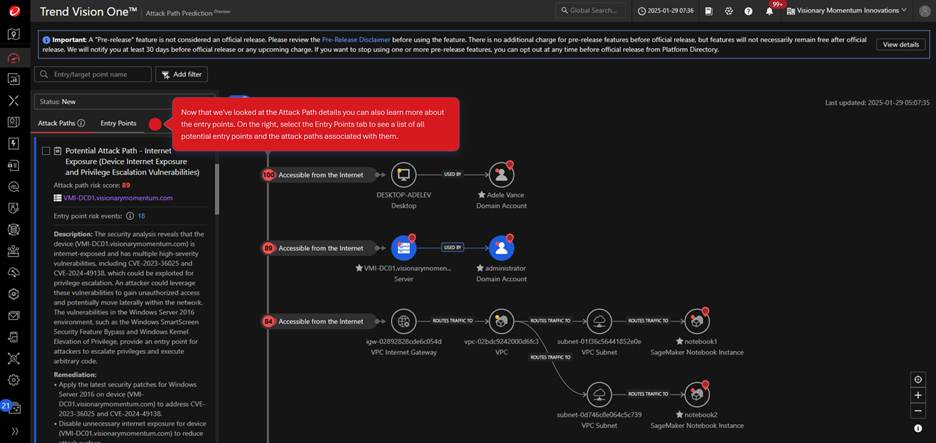Select the vpc-02bdc9242000d6fc3 VPC node
Screen dimensions: 936x443
[x=501, y=321]
